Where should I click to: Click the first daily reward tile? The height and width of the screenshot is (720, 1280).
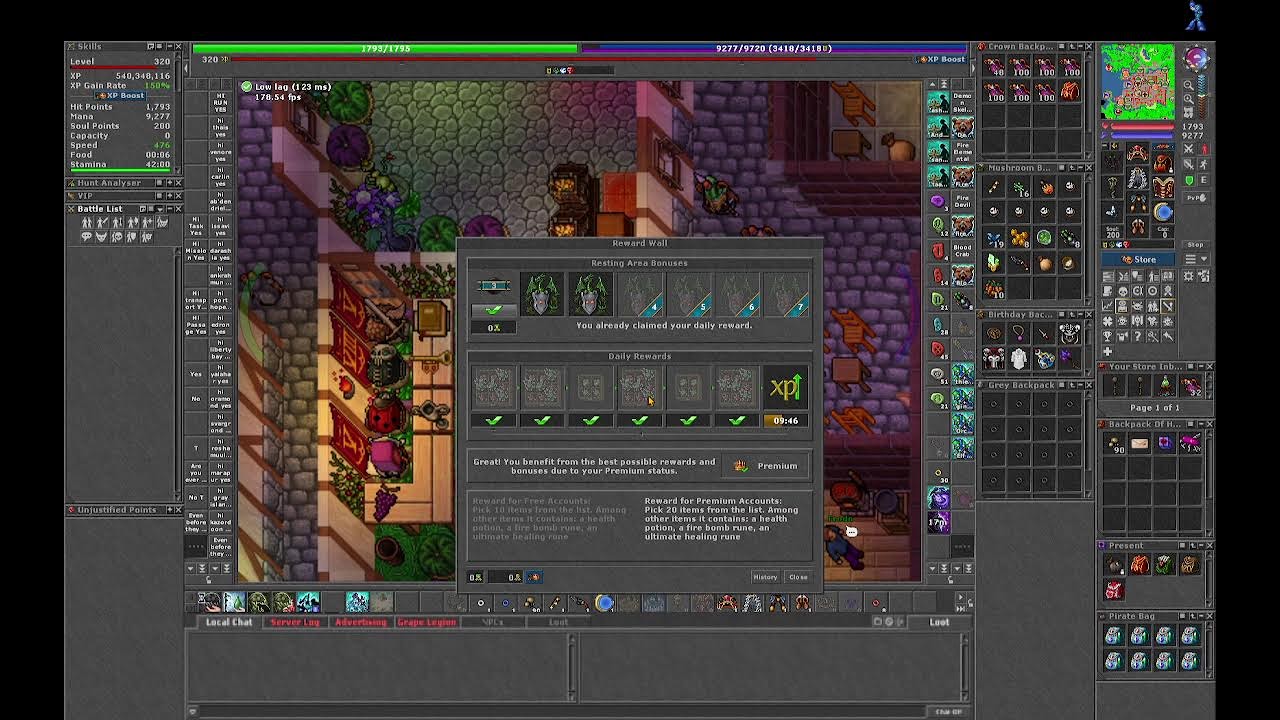point(493,388)
